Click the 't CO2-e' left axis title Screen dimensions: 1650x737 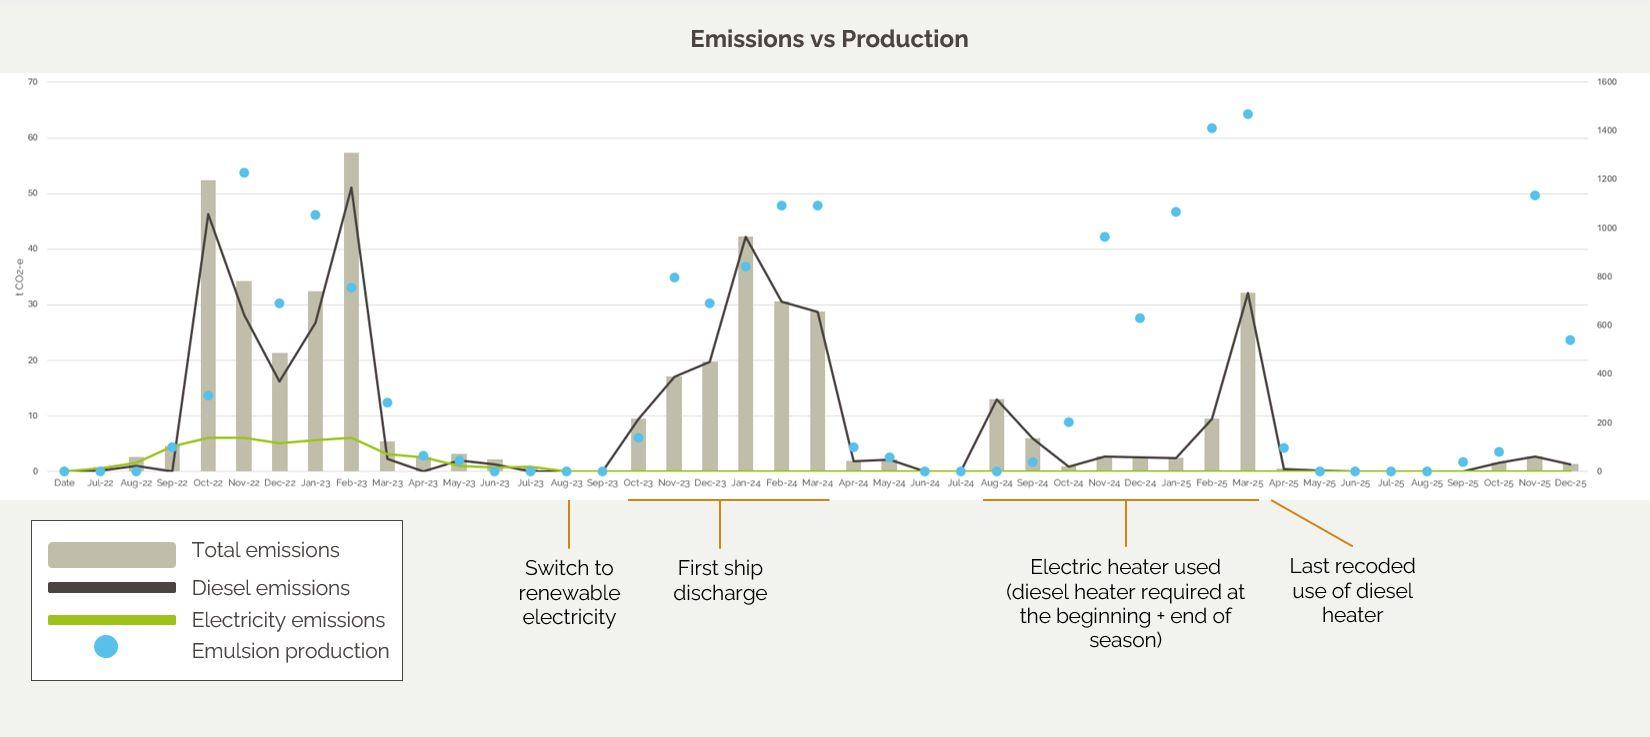coord(18,276)
